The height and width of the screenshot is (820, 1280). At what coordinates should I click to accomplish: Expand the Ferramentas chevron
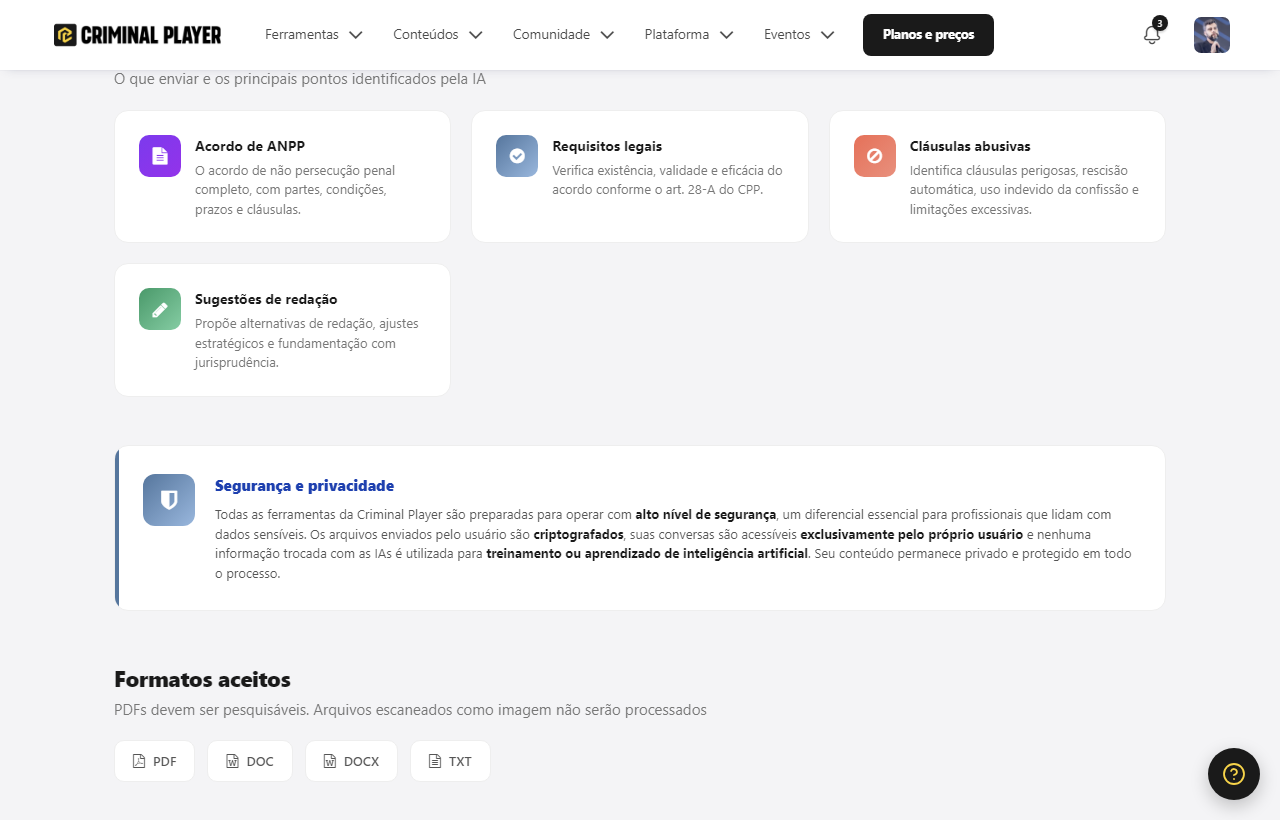coord(355,35)
